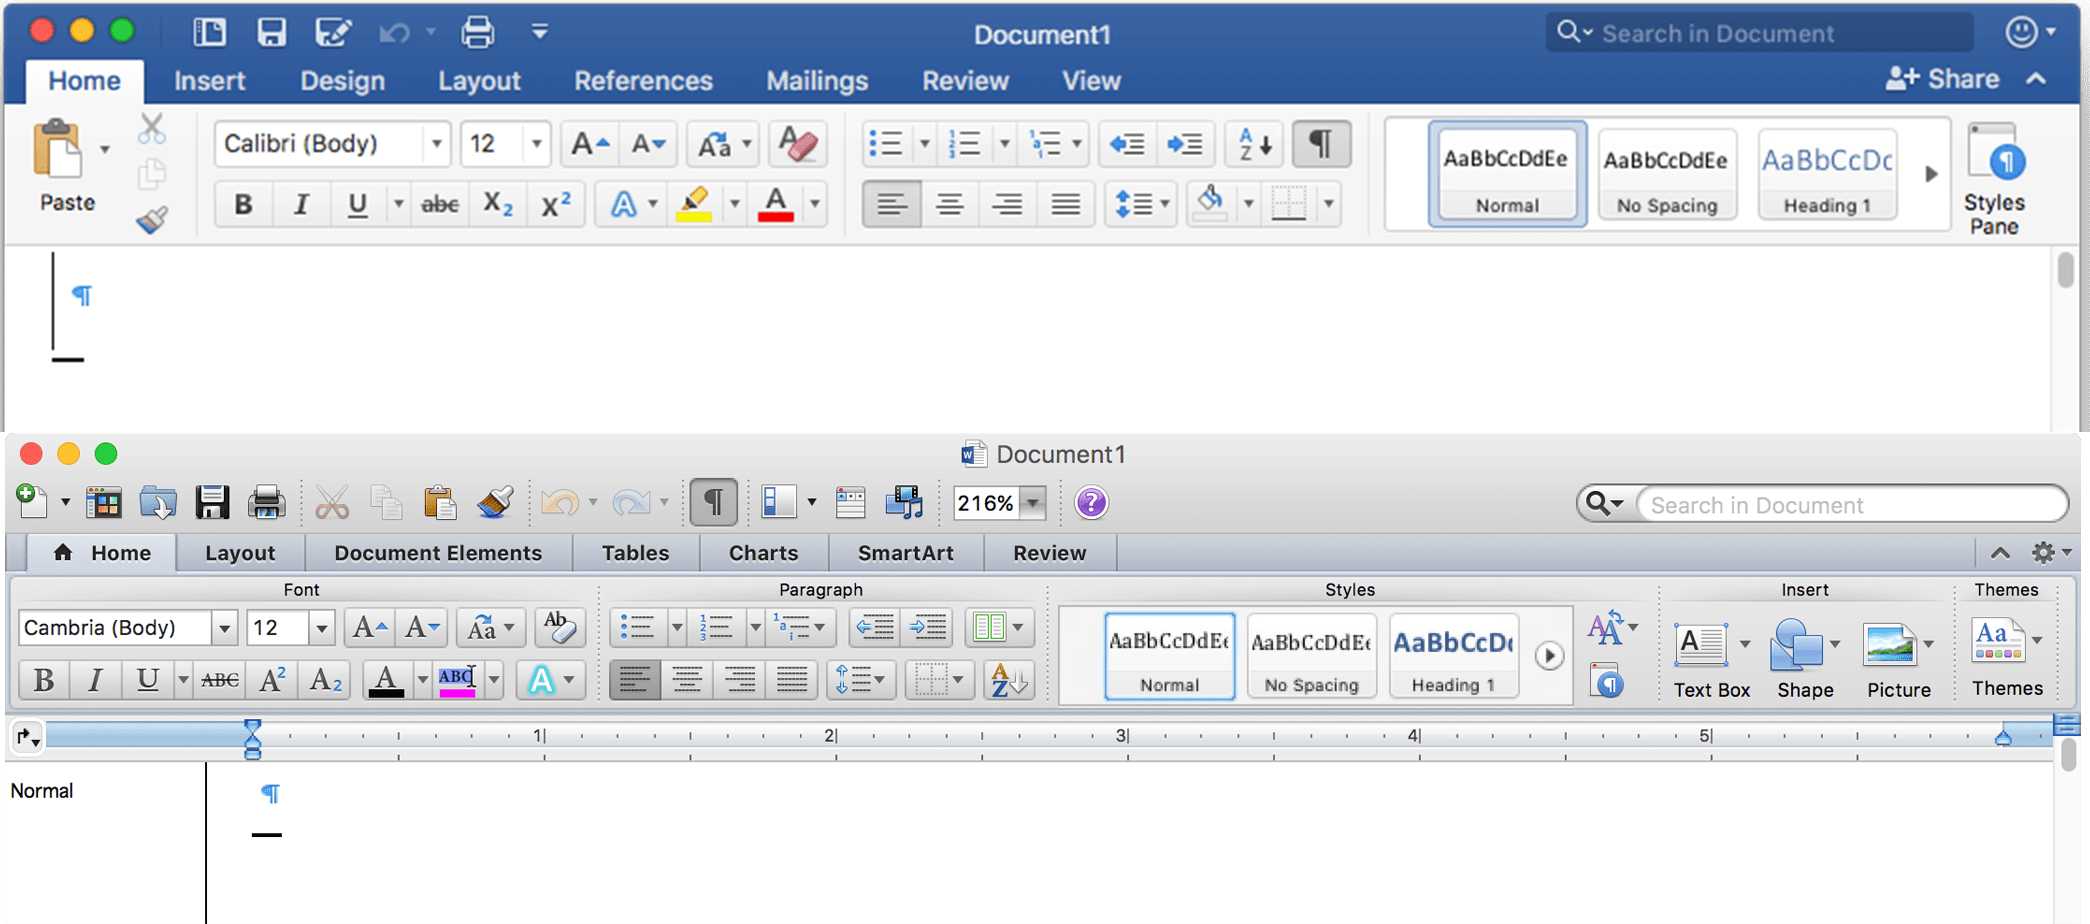Click Sort A-Z icon in top window

pos(1254,144)
